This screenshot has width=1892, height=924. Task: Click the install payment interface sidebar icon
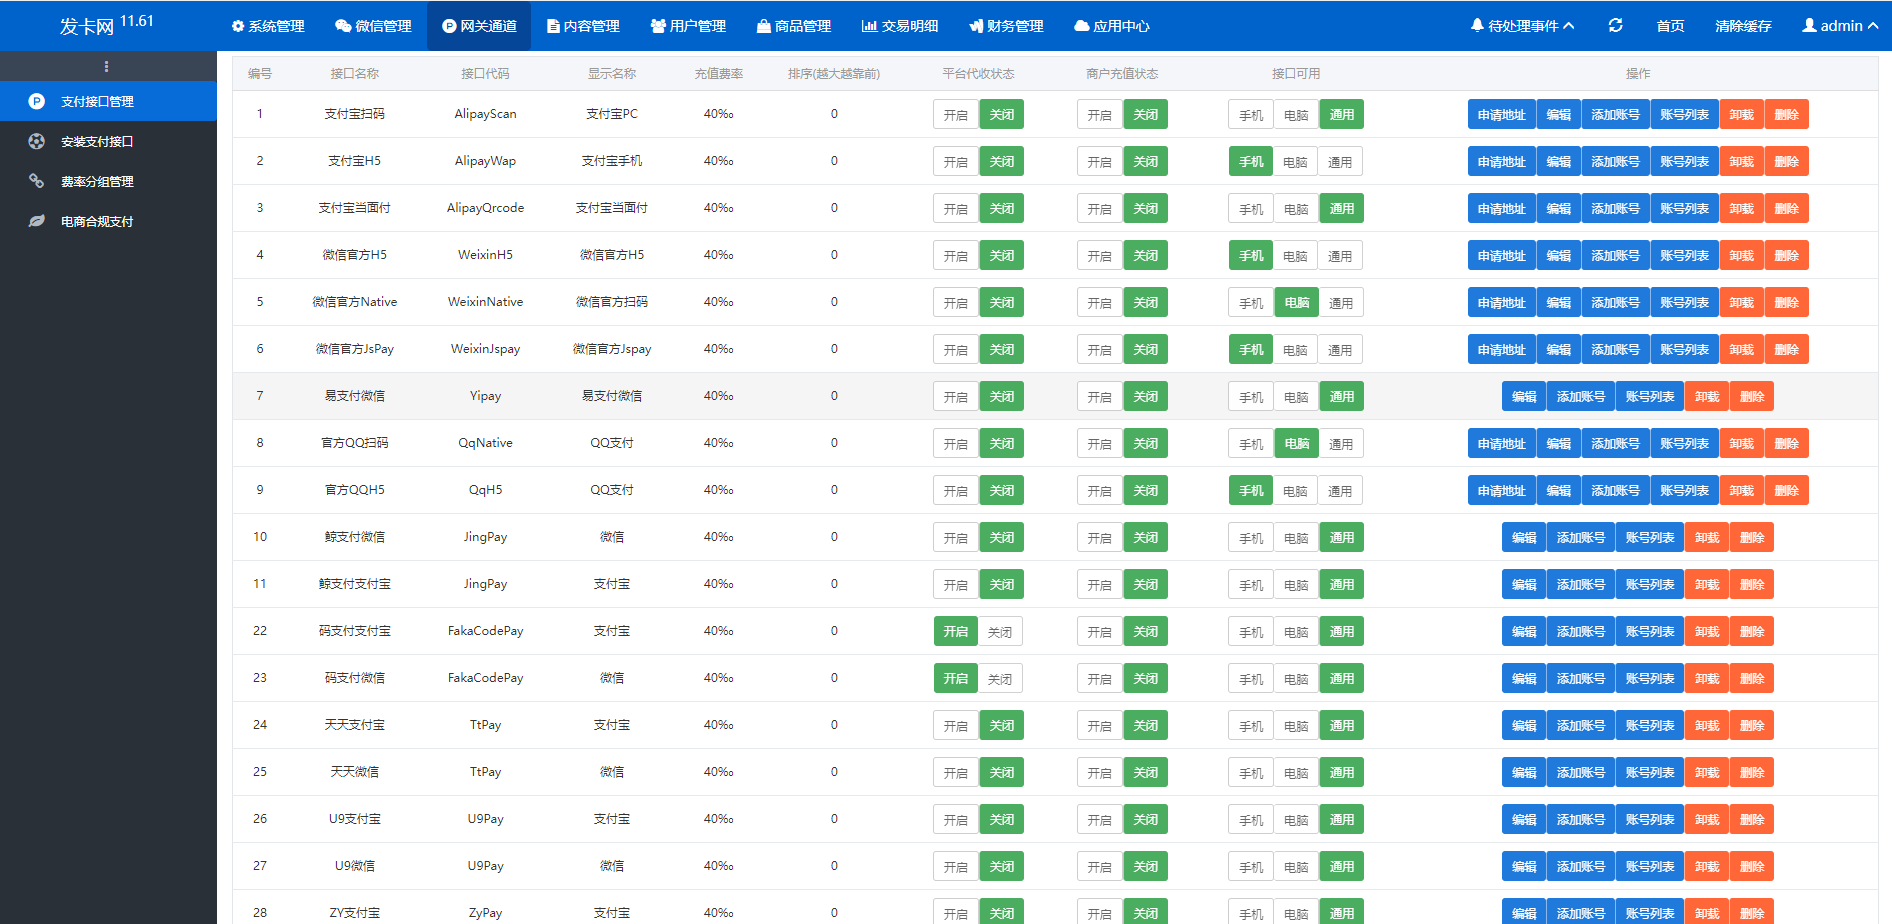pos(37,141)
